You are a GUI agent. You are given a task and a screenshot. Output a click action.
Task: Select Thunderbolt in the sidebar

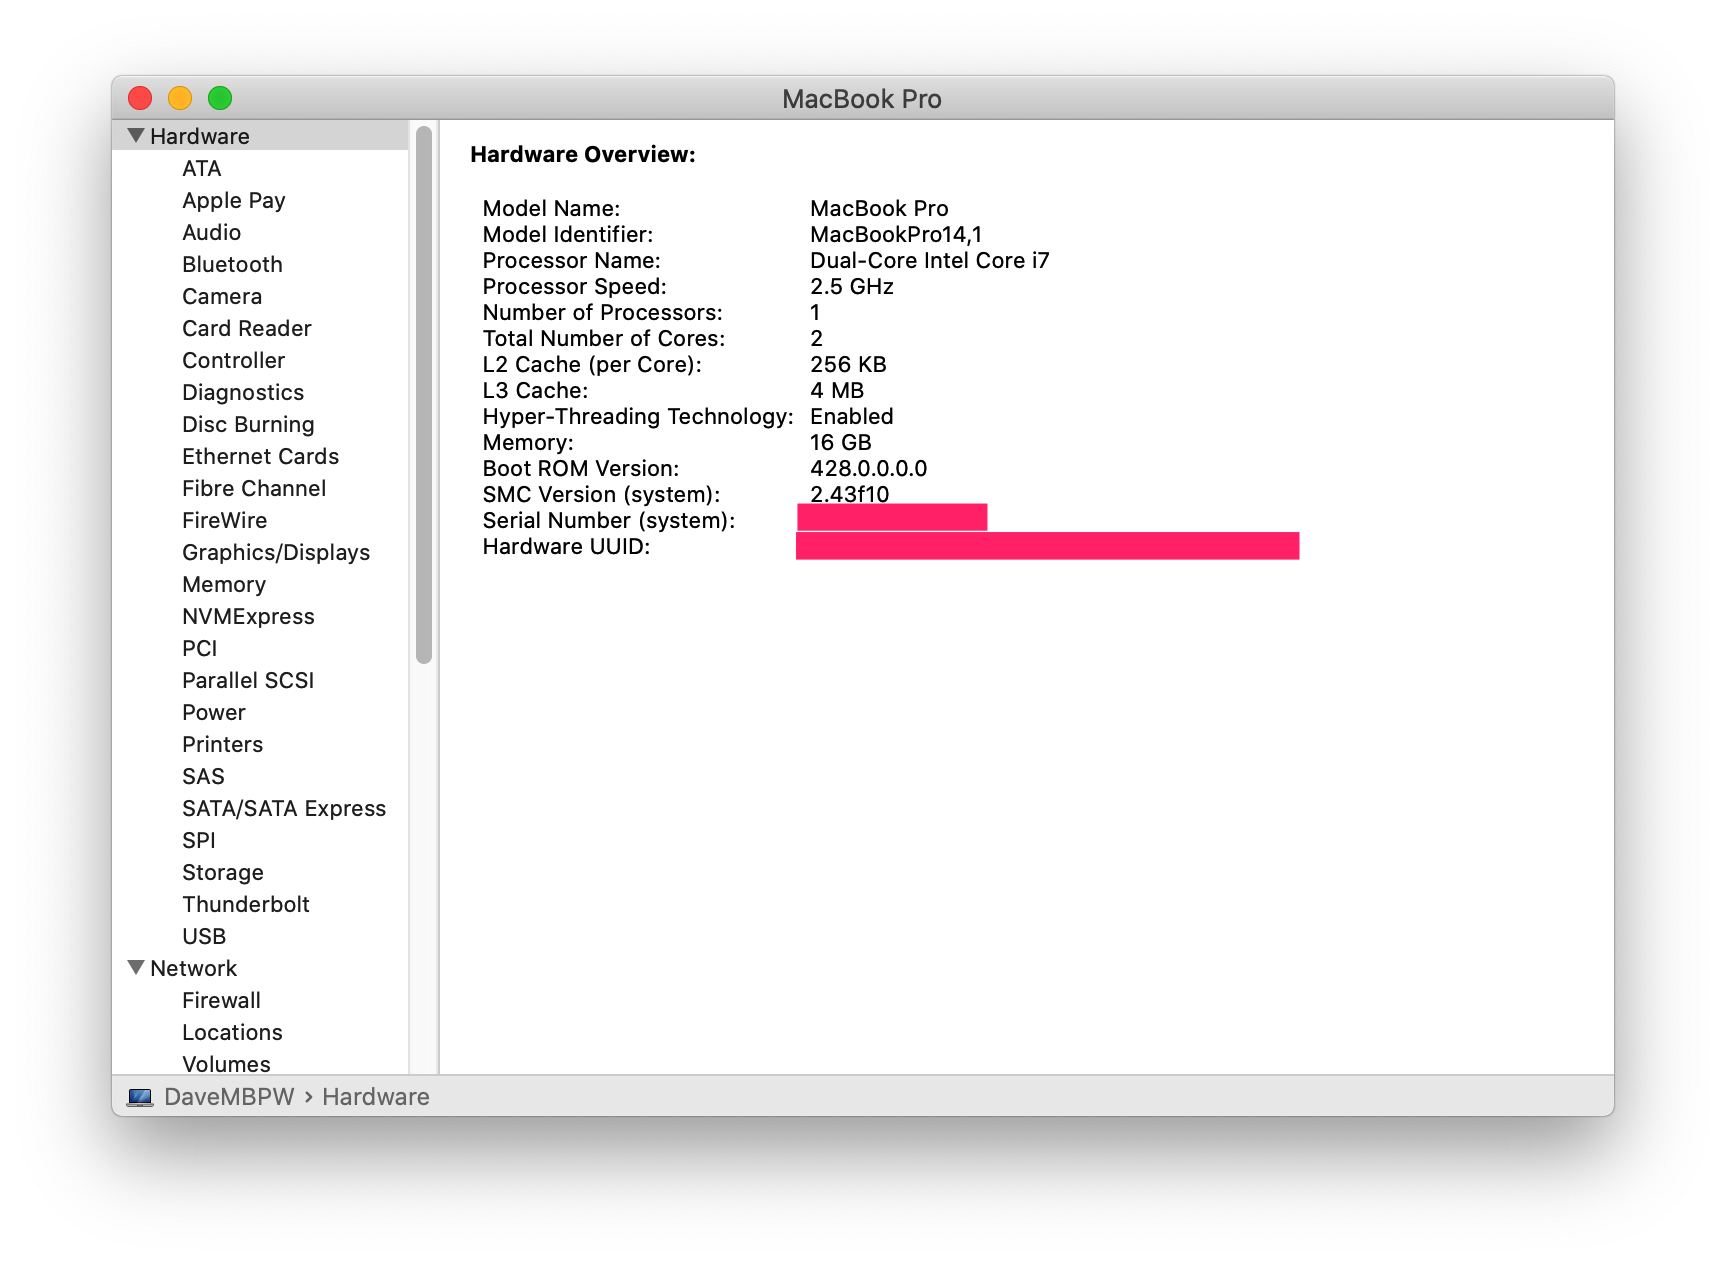click(x=245, y=904)
